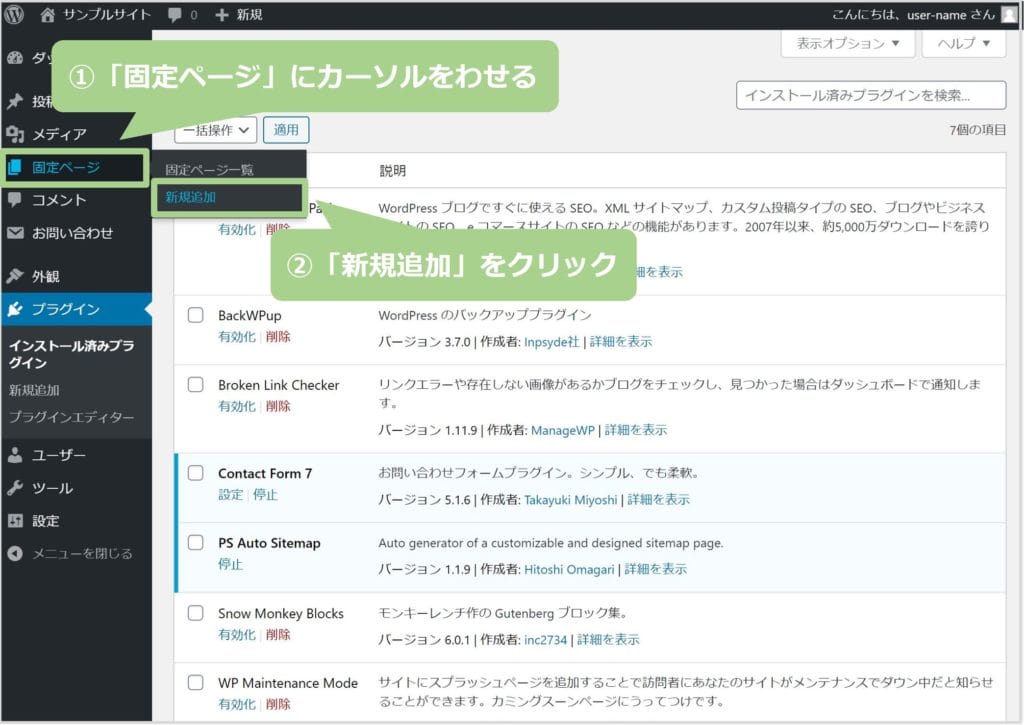
Task: Open the ManageWP author link
Action: 563,430
